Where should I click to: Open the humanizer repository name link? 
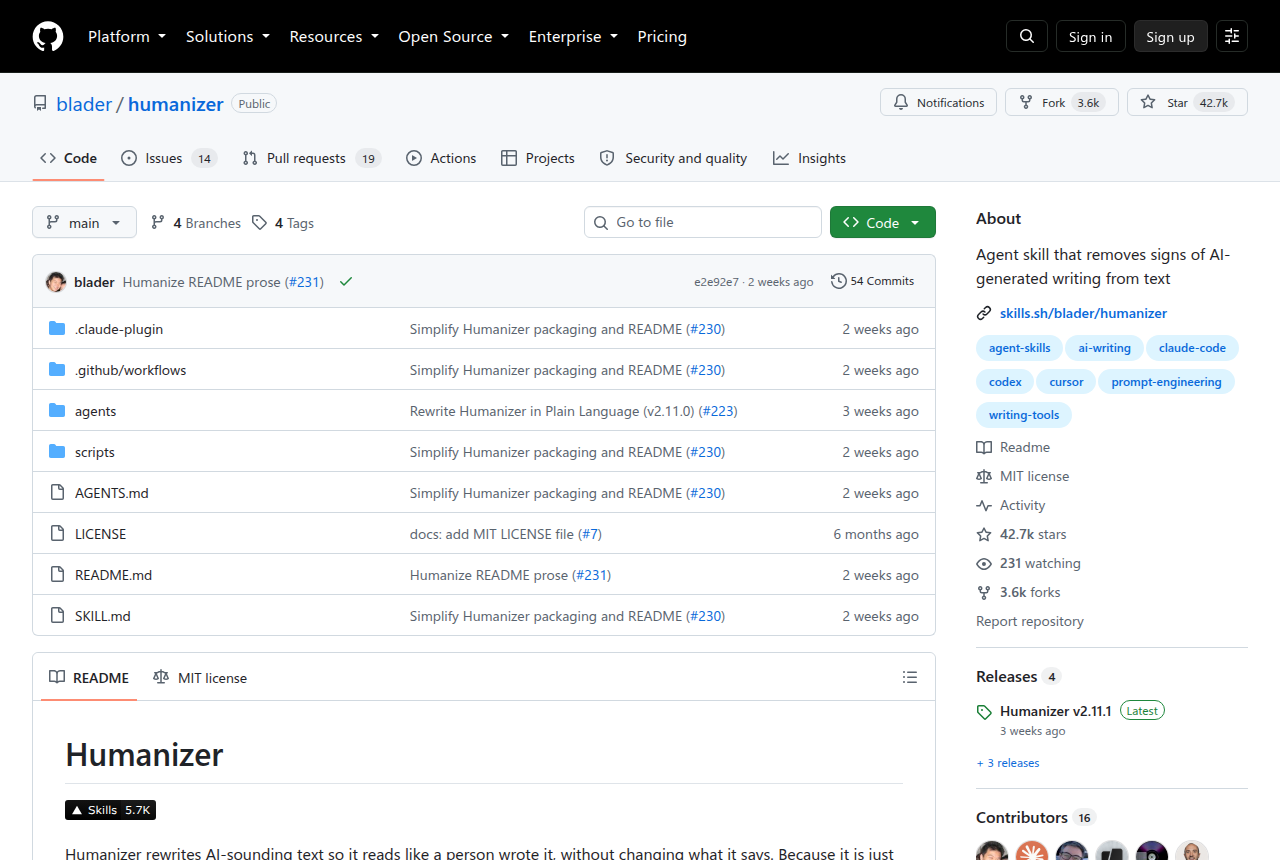(x=176, y=104)
